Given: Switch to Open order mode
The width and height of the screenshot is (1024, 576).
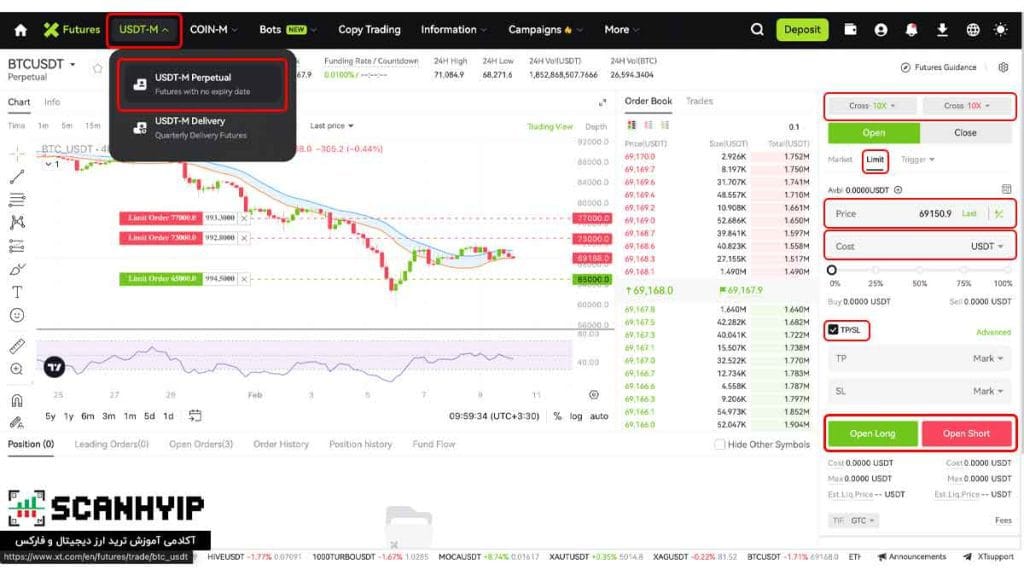Looking at the screenshot, I should [874, 133].
